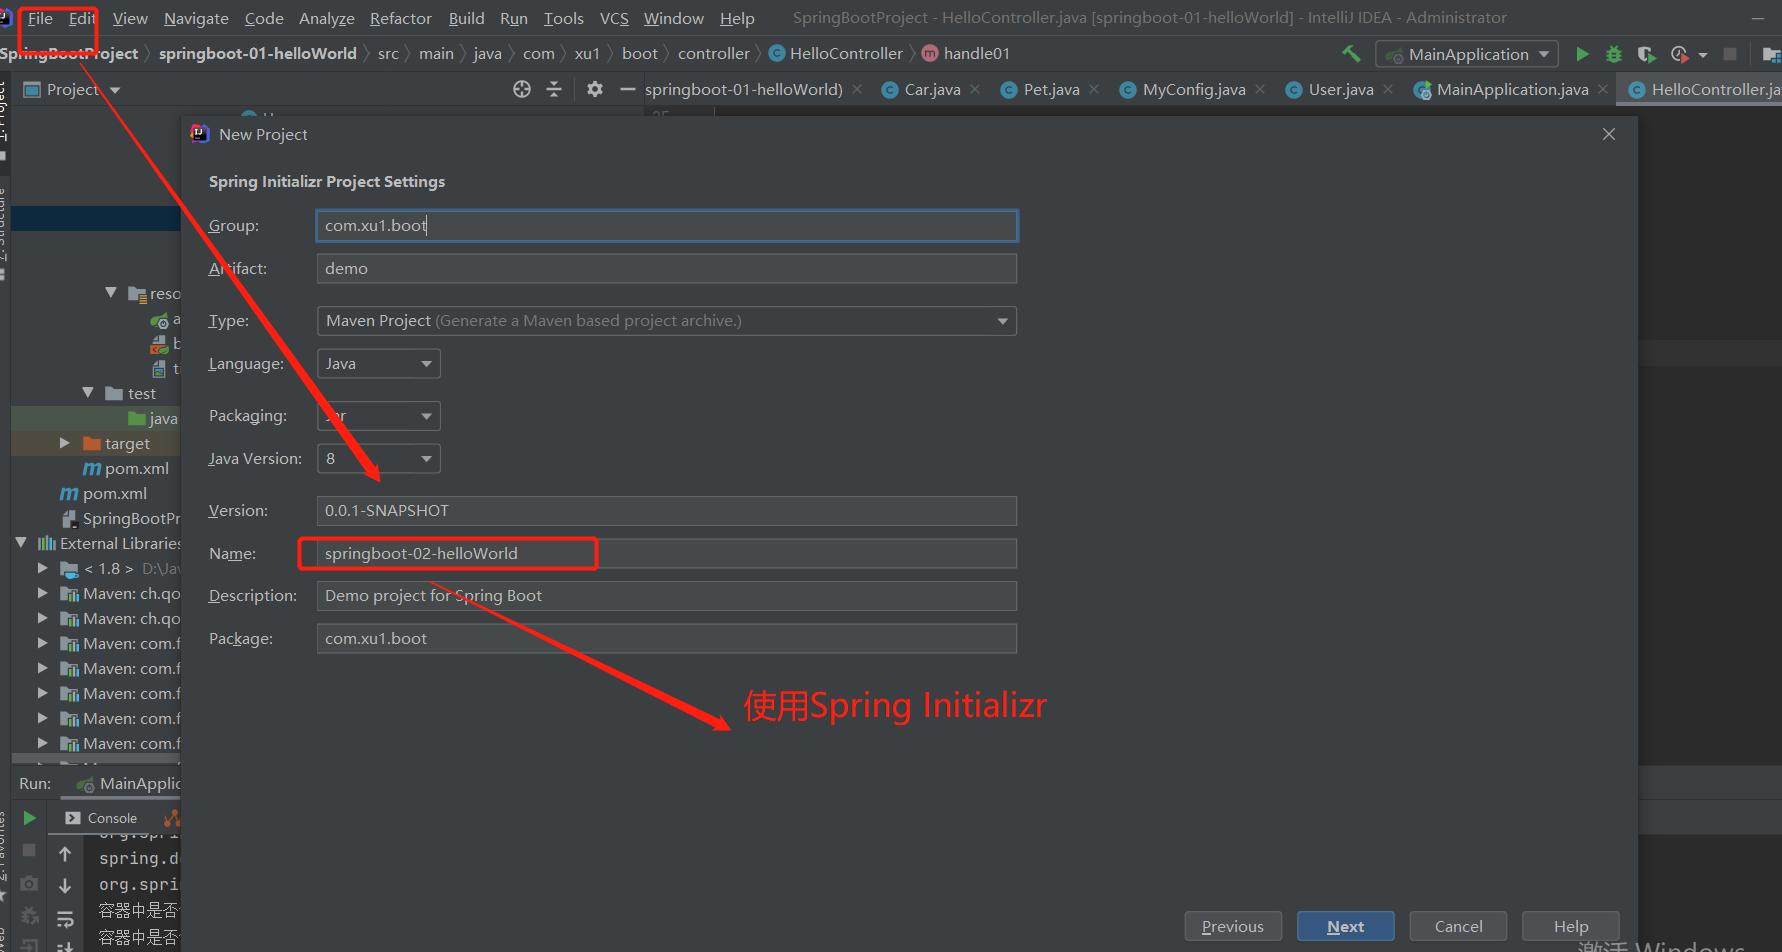Click the Help button in dialog
Screen dimensions: 1782x952
tap(1570, 927)
